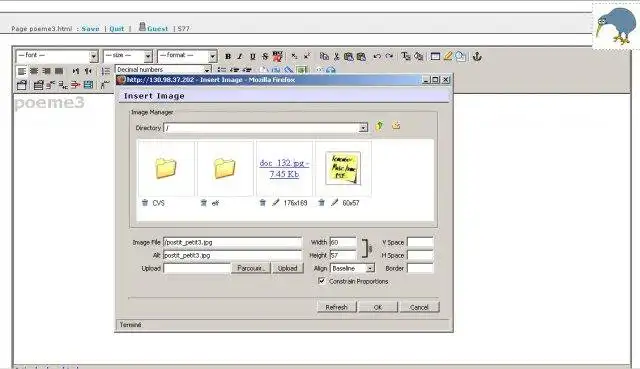Run the spell check tool
The height and width of the screenshot is (369, 640).
click(x=278, y=56)
